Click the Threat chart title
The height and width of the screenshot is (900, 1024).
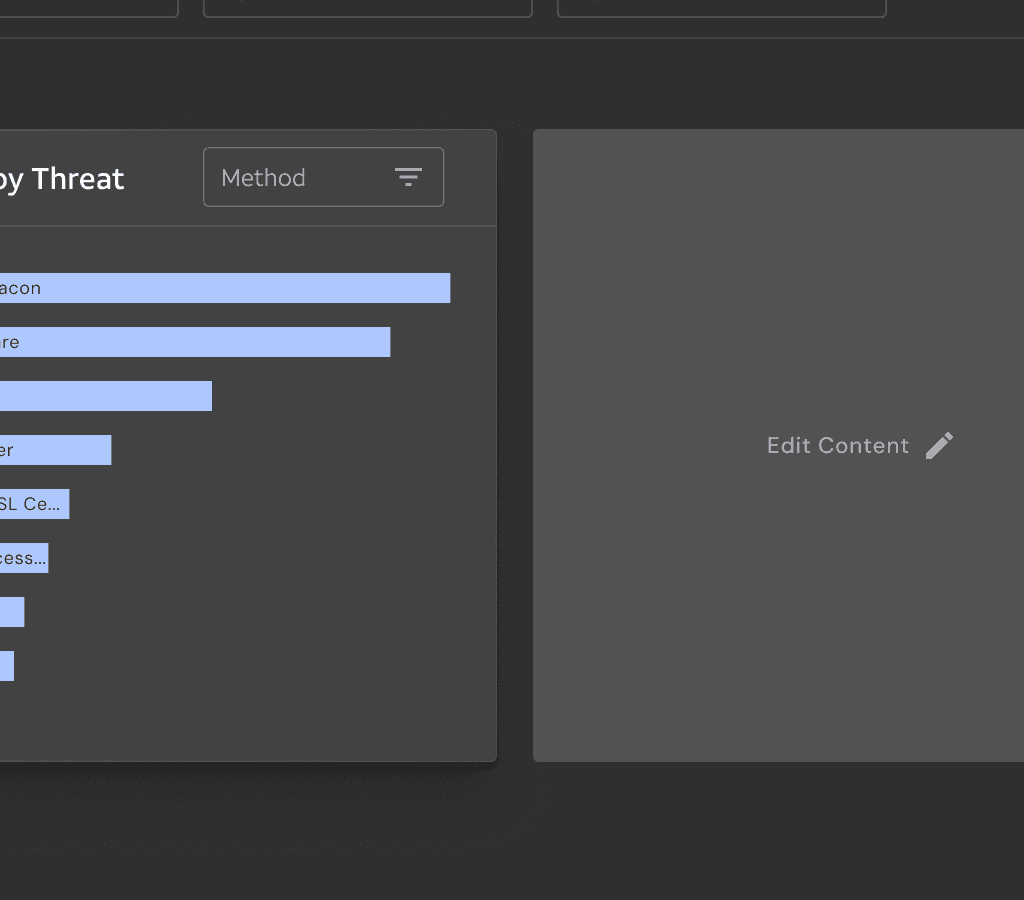(62, 178)
